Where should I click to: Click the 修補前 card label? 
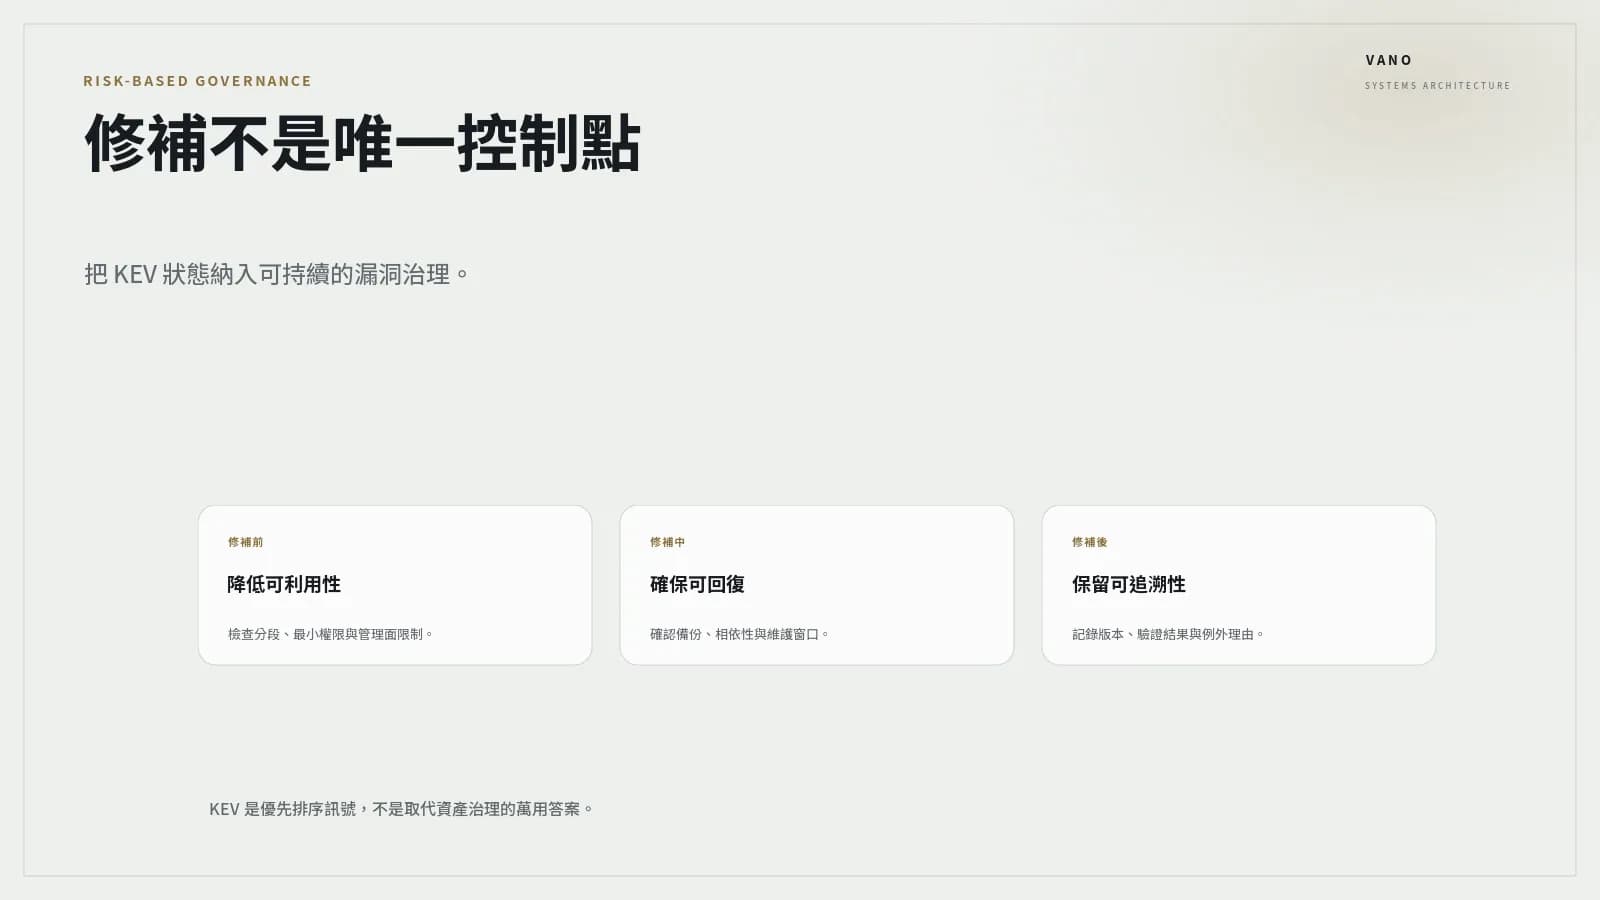[x=246, y=542]
